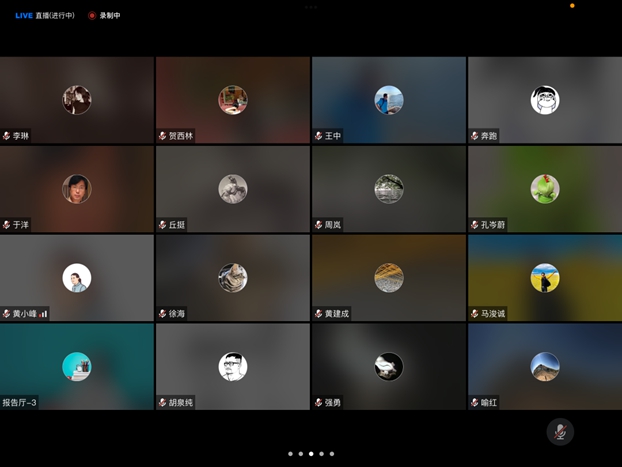This screenshot has width=622, height=467.
Task: Open 报告厅-3's teal avatar
Action: tap(77, 367)
